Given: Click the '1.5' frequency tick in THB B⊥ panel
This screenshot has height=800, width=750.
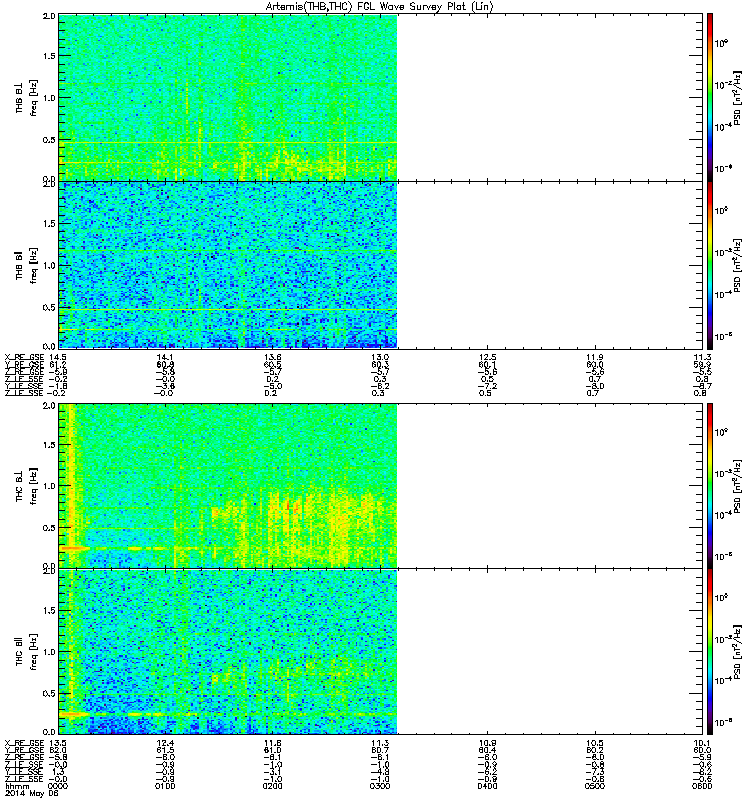Looking at the screenshot, I should (x=49, y=56).
